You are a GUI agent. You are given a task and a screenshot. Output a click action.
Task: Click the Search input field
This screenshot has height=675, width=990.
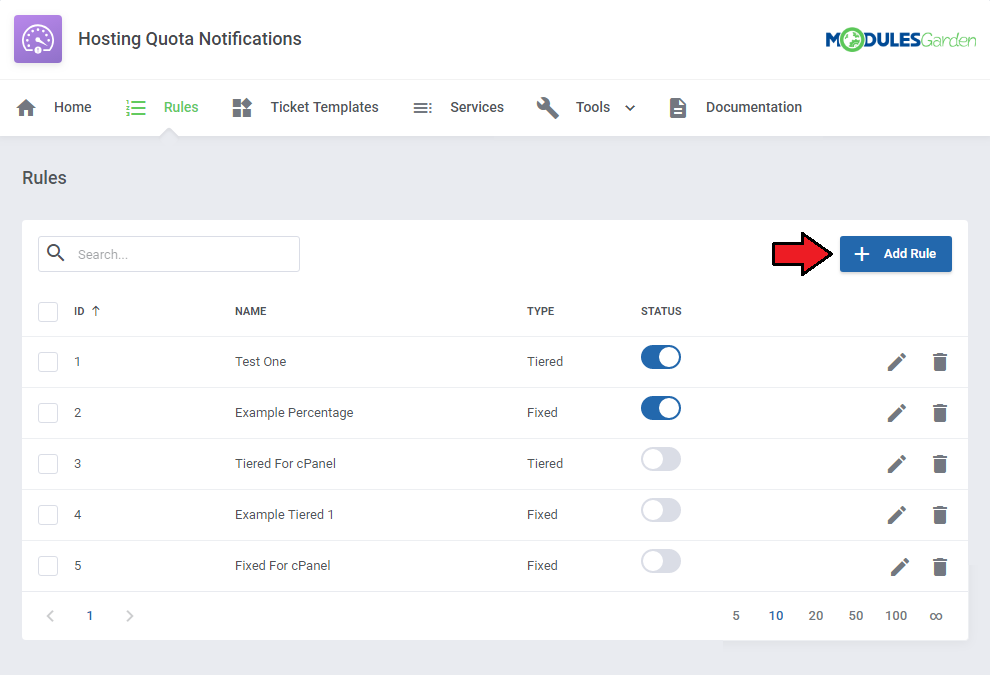169,254
